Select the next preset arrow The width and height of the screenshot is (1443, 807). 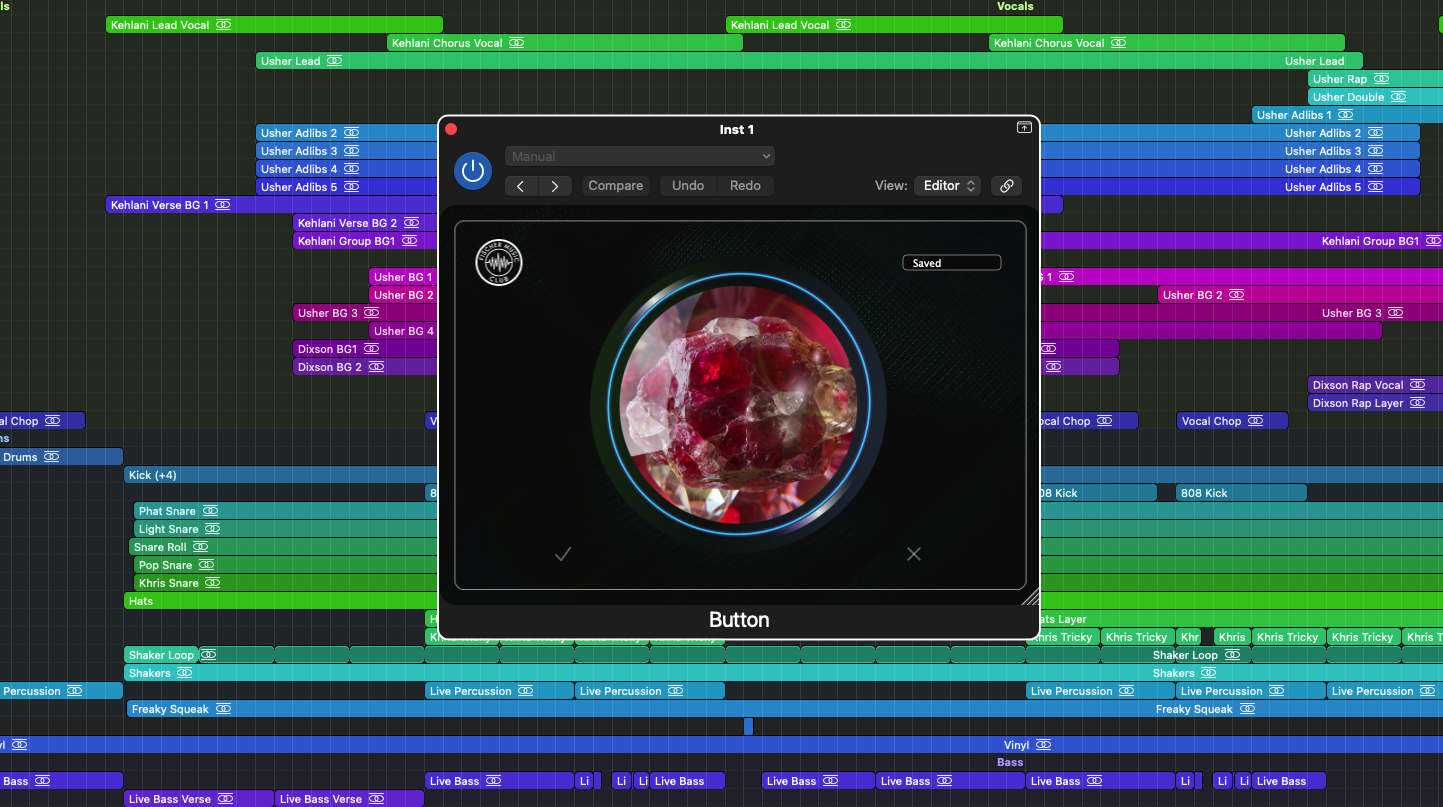click(555, 186)
